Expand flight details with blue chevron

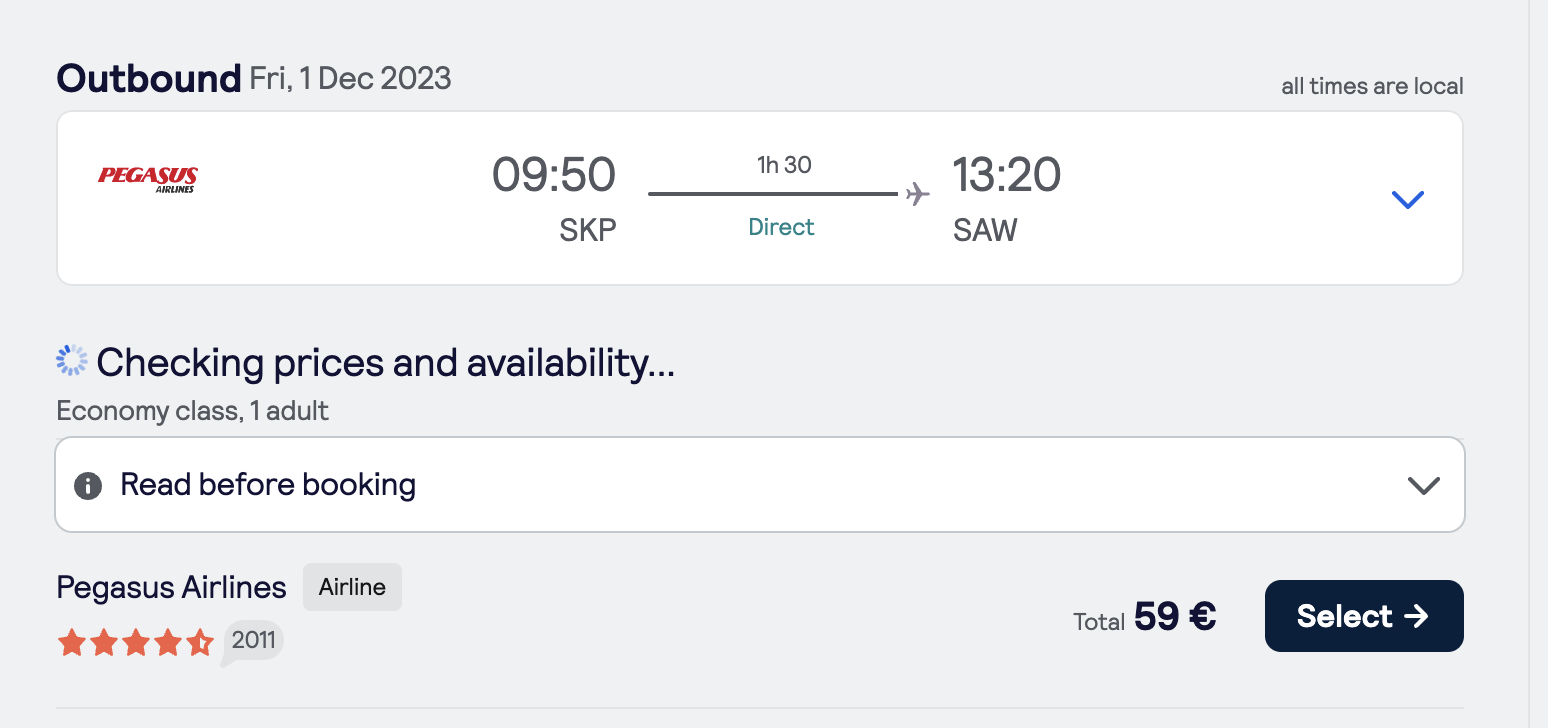[1407, 199]
